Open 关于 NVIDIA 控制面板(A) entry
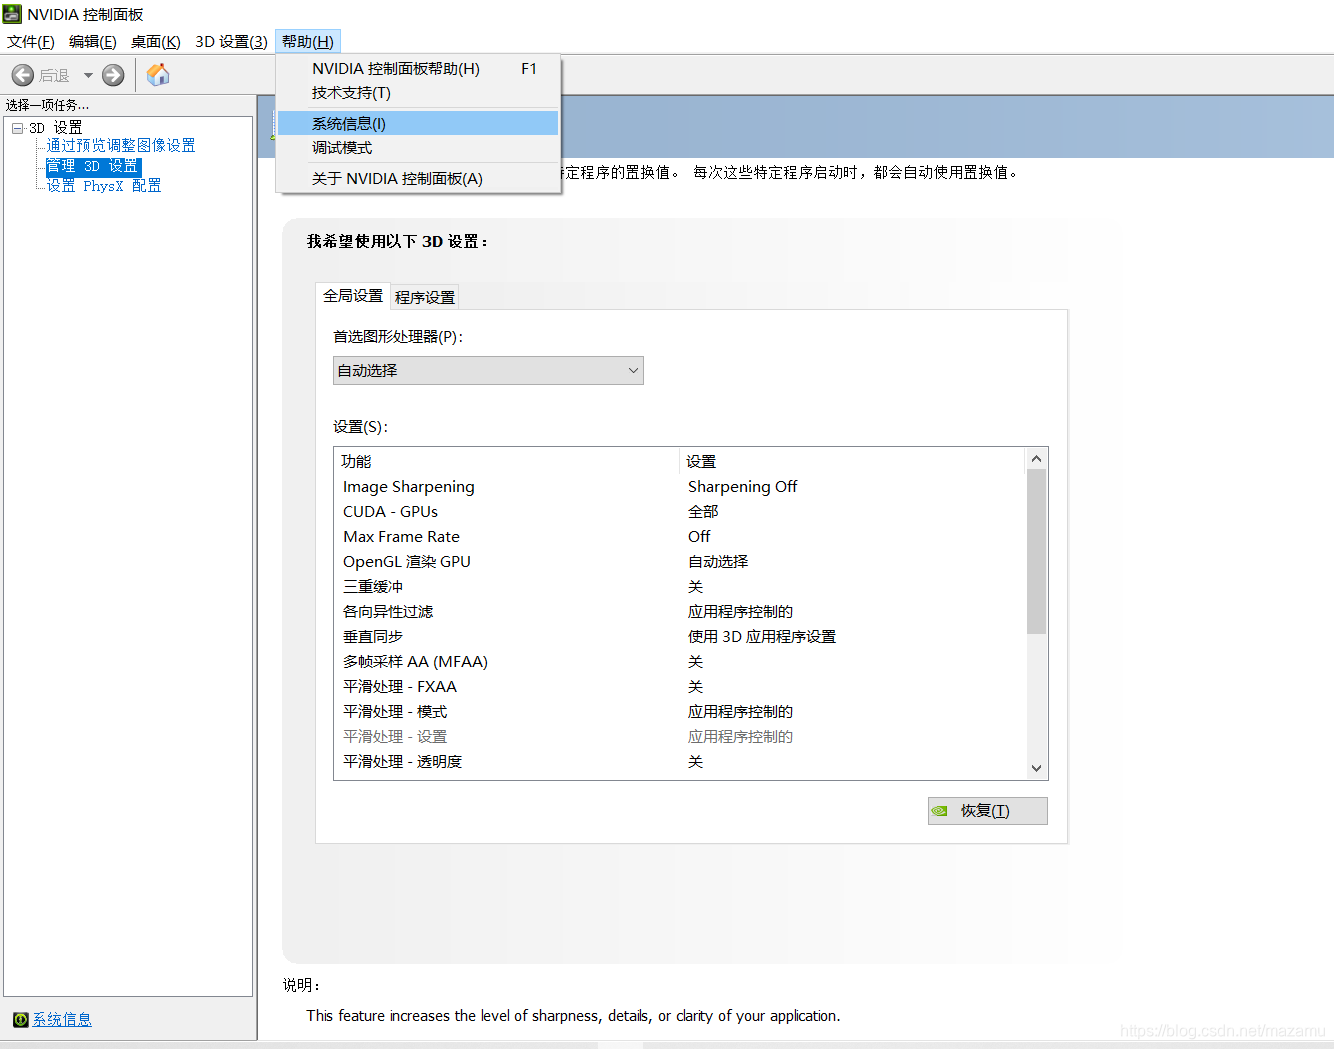1334x1049 pixels. point(418,178)
